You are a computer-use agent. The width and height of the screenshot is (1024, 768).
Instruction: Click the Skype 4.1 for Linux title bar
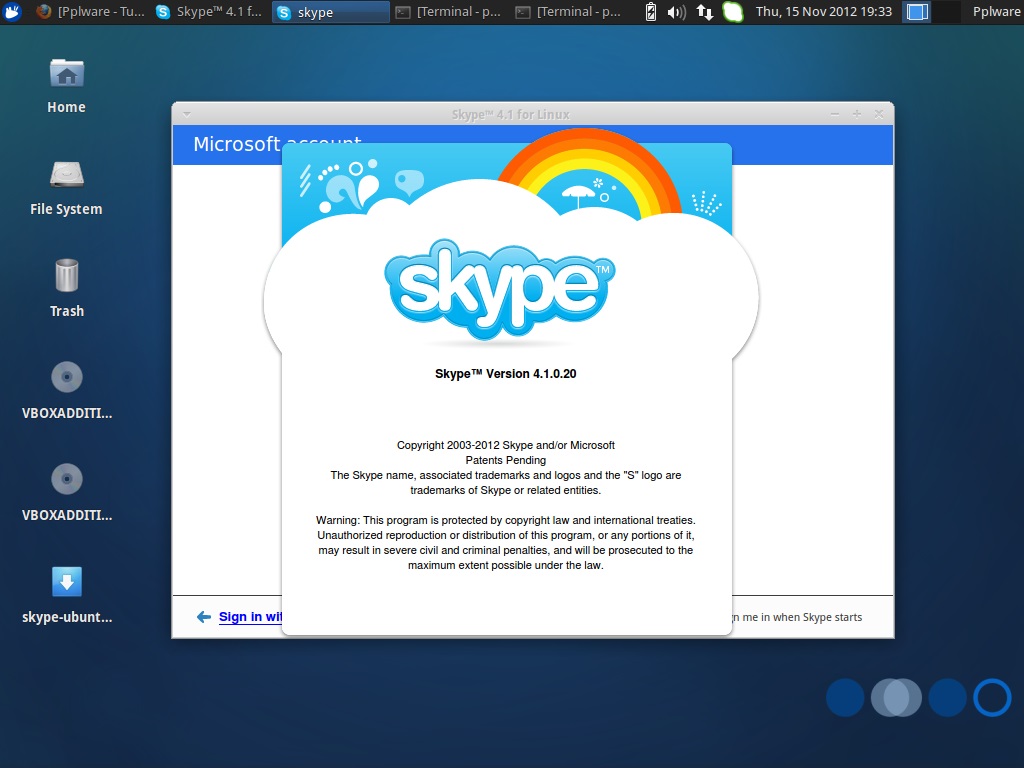coord(511,114)
